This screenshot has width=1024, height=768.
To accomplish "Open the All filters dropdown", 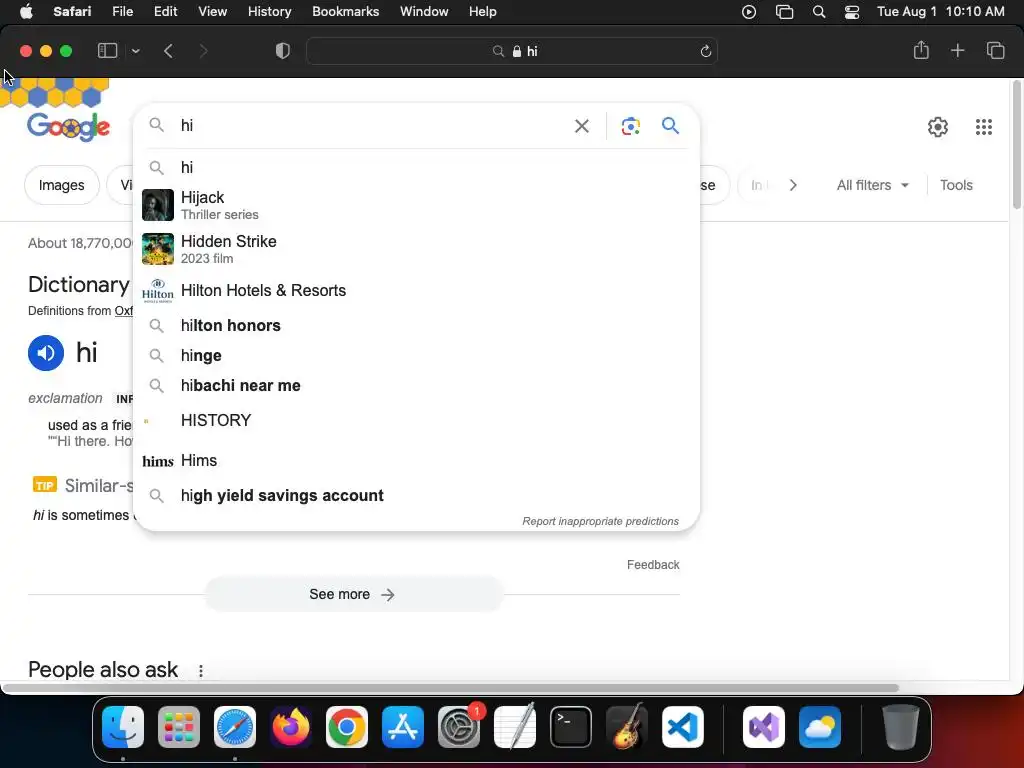I will (x=872, y=185).
